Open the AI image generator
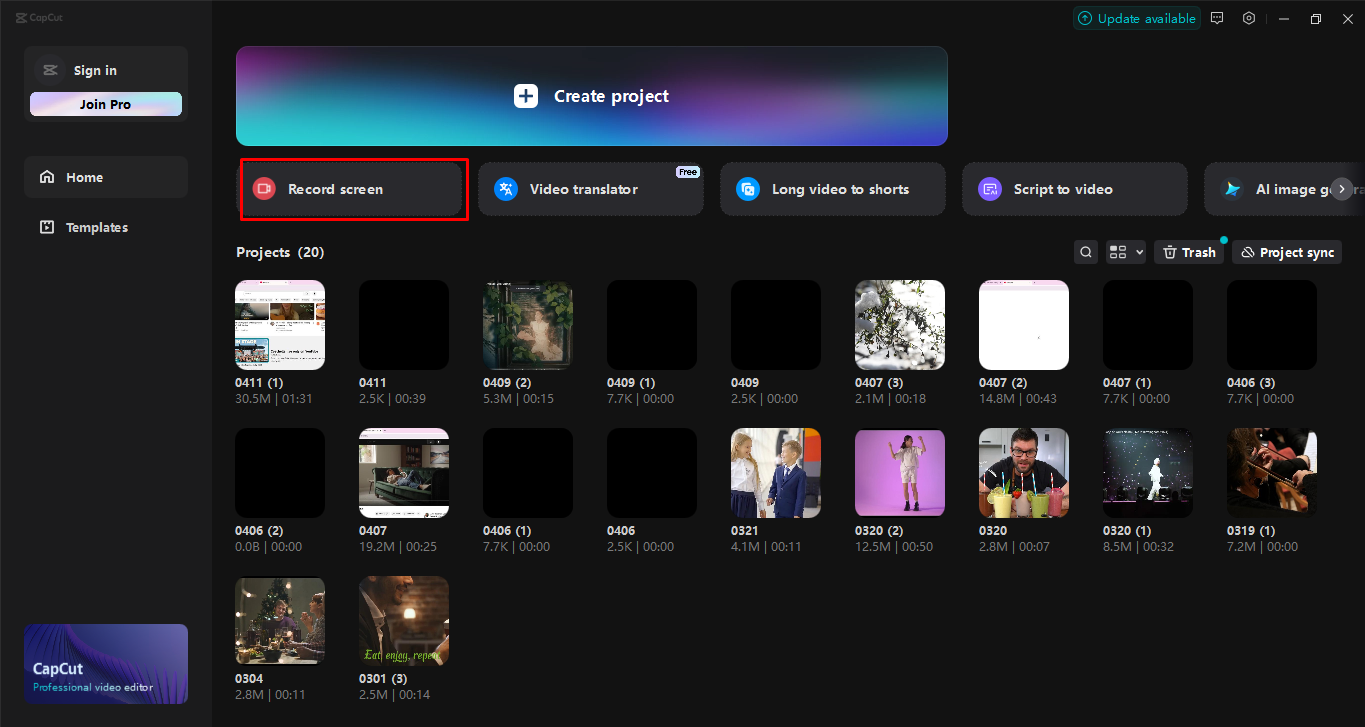This screenshot has height=727, width=1365. coord(1290,189)
